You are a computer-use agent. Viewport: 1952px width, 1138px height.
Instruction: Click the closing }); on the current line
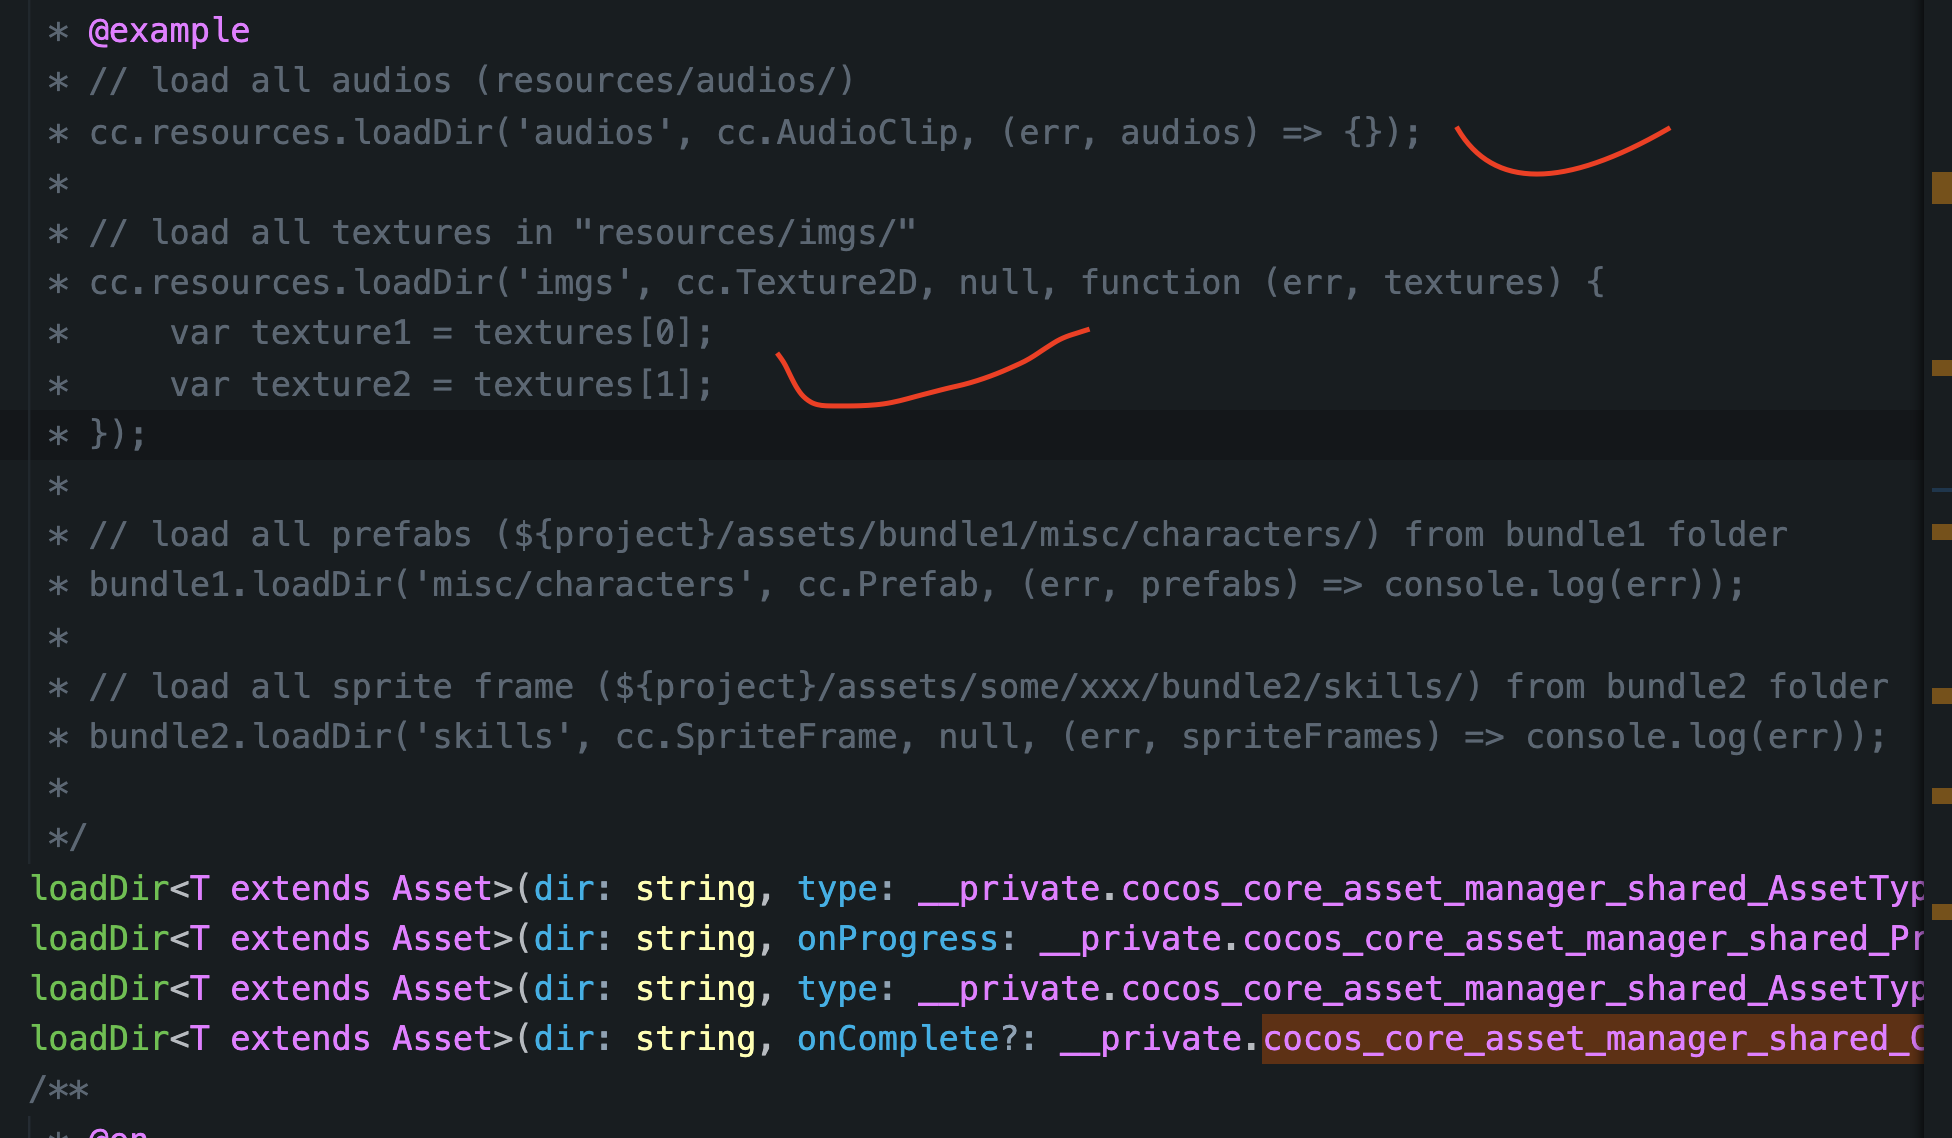pyautogui.click(x=118, y=434)
